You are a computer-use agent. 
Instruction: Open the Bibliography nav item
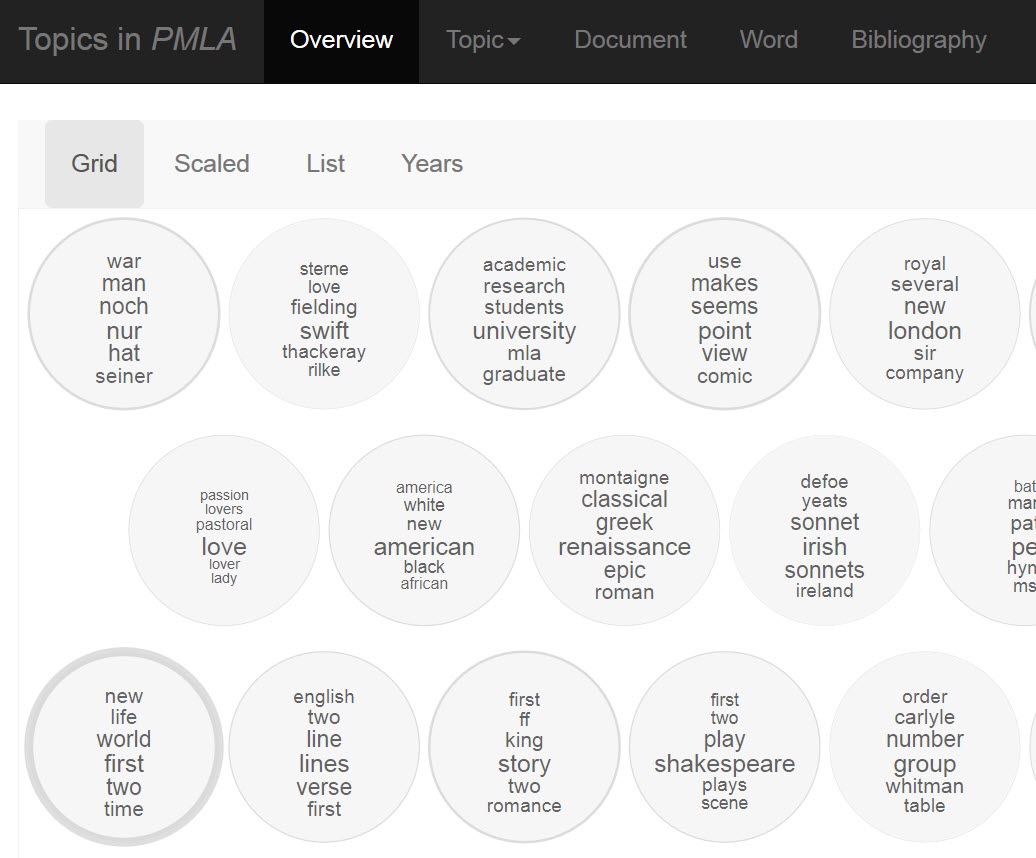918,40
